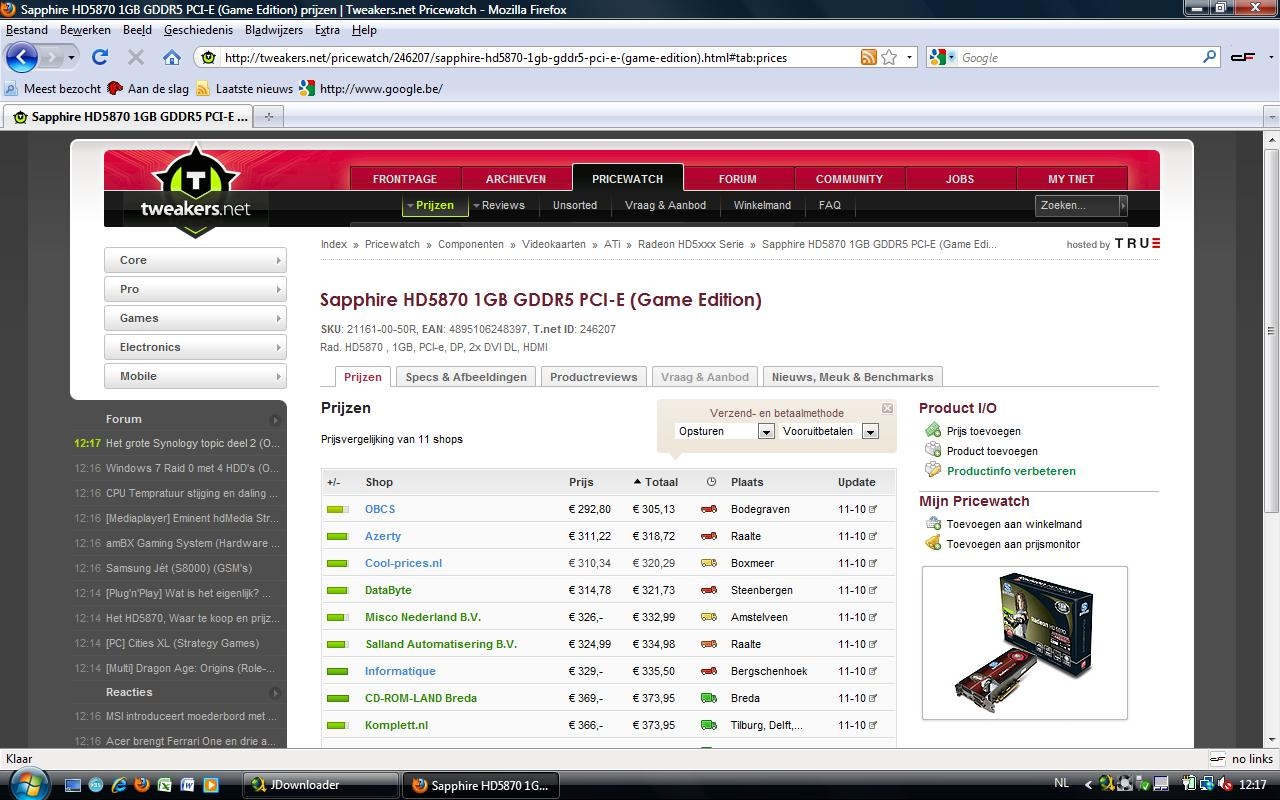The image size is (1280, 800).
Task: Open forum topic 'Het grote Synology topic deel 2'
Action: tap(192, 443)
